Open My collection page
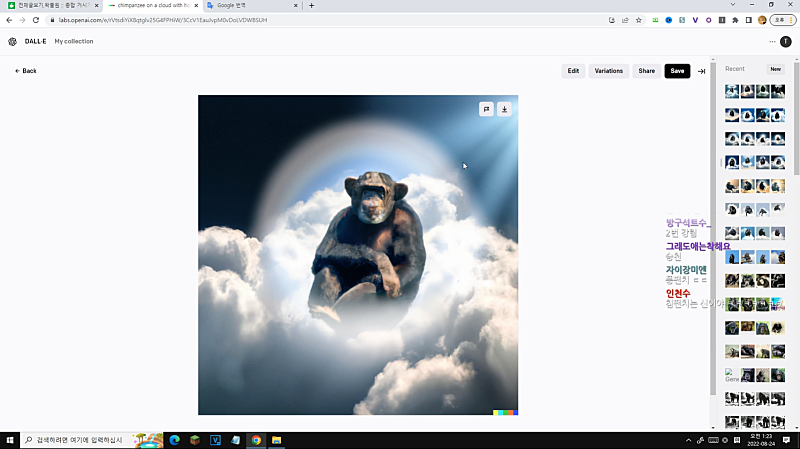The width and height of the screenshot is (800, 449). [x=74, y=41]
